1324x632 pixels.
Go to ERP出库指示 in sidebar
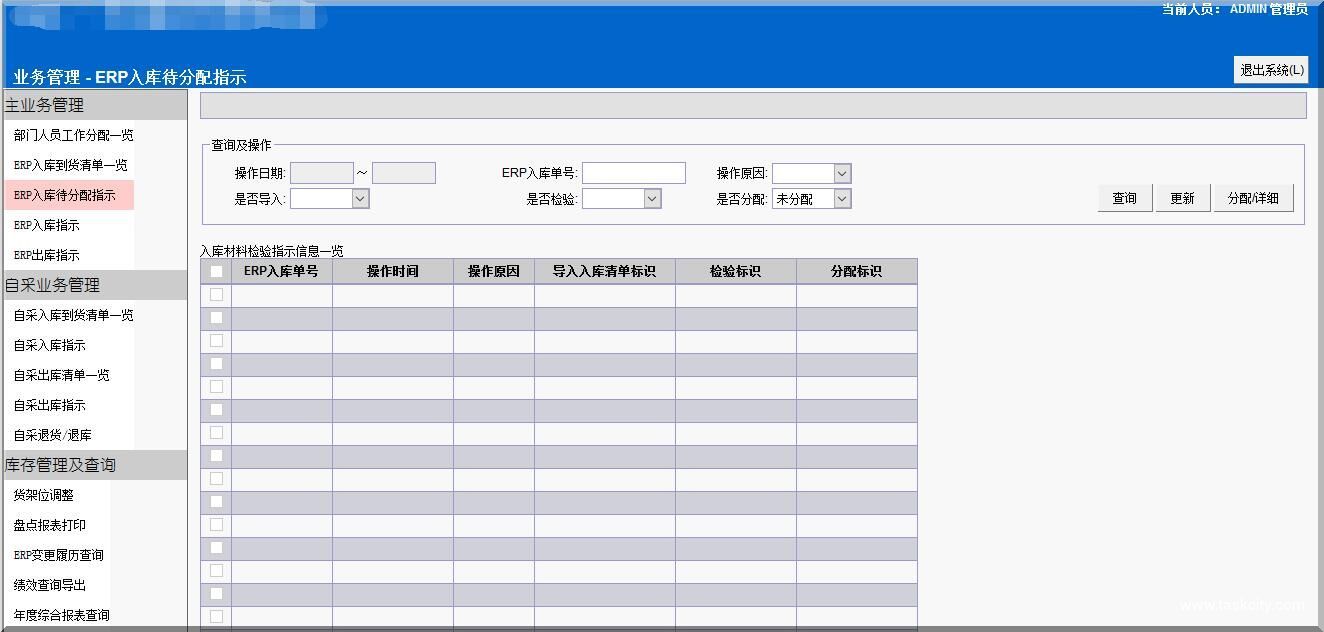click(46, 255)
